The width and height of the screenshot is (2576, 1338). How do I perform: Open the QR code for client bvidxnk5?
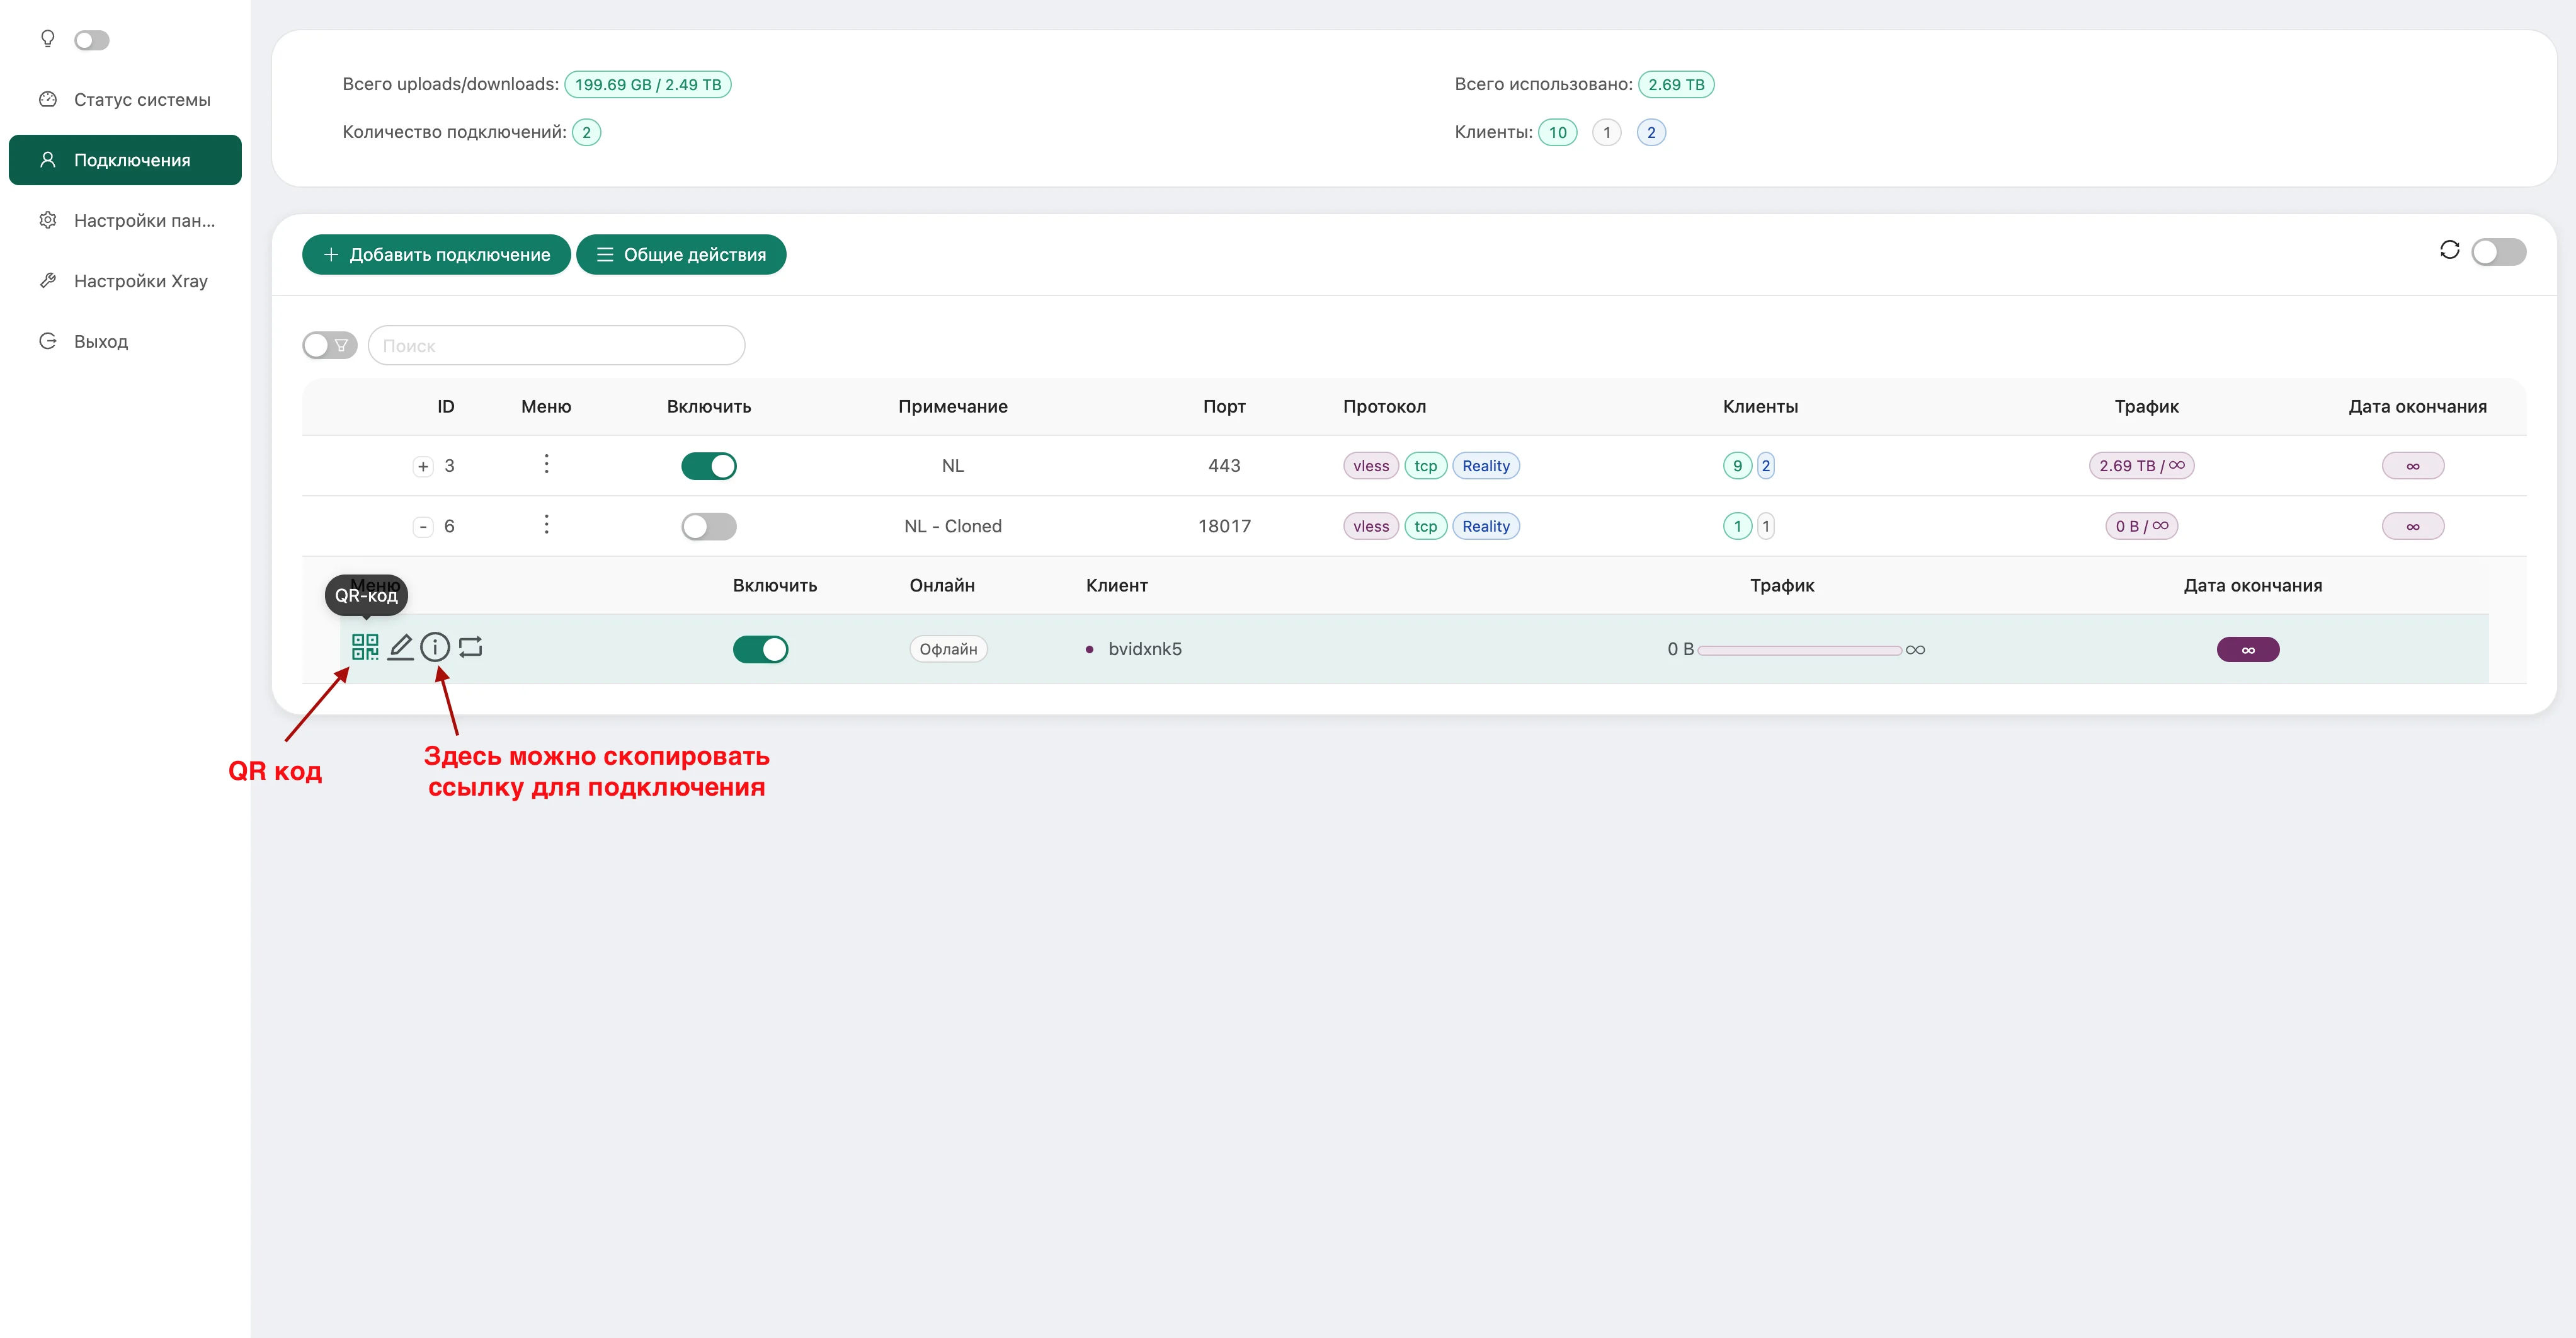click(365, 647)
